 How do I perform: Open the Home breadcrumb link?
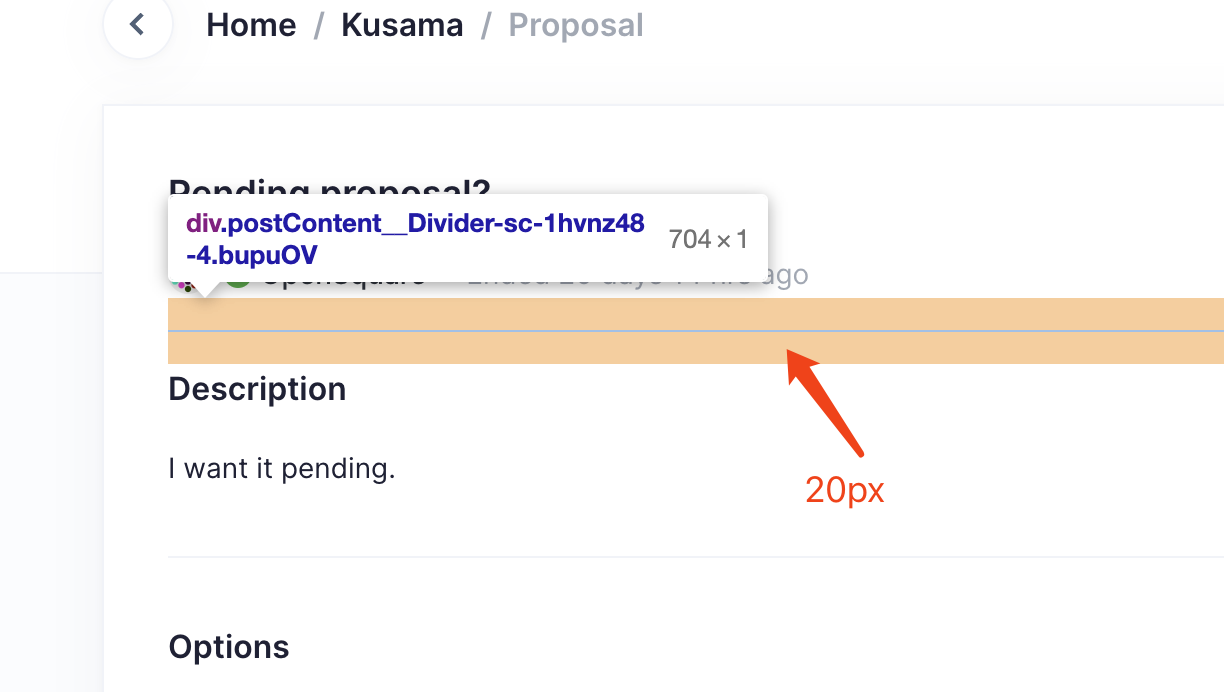coord(251,24)
